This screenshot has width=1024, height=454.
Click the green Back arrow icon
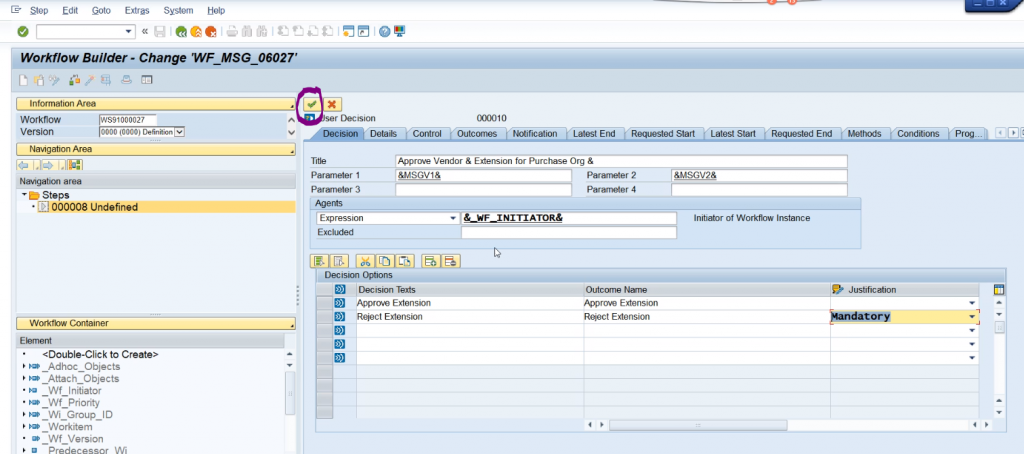pyautogui.click(x=181, y=31)
